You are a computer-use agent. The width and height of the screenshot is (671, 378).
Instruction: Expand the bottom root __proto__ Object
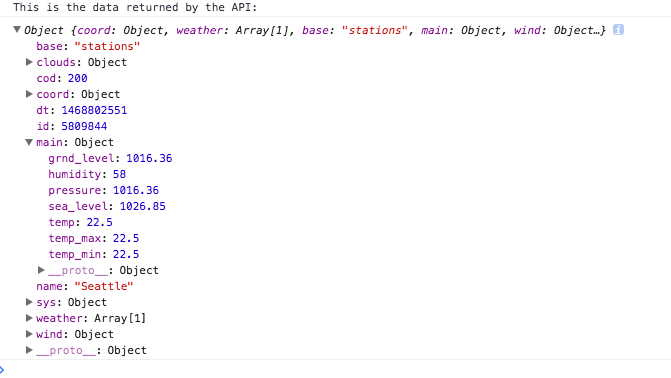point(29,350)
